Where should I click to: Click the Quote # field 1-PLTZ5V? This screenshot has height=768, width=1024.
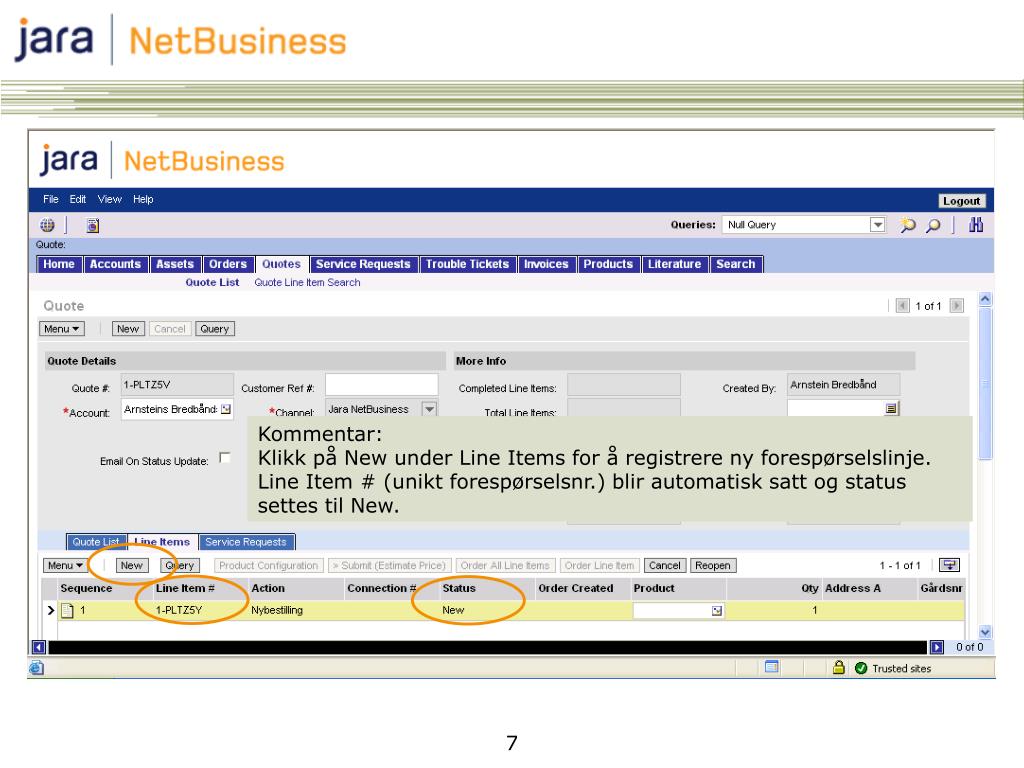pyautogui.click(x=177, y=385)
